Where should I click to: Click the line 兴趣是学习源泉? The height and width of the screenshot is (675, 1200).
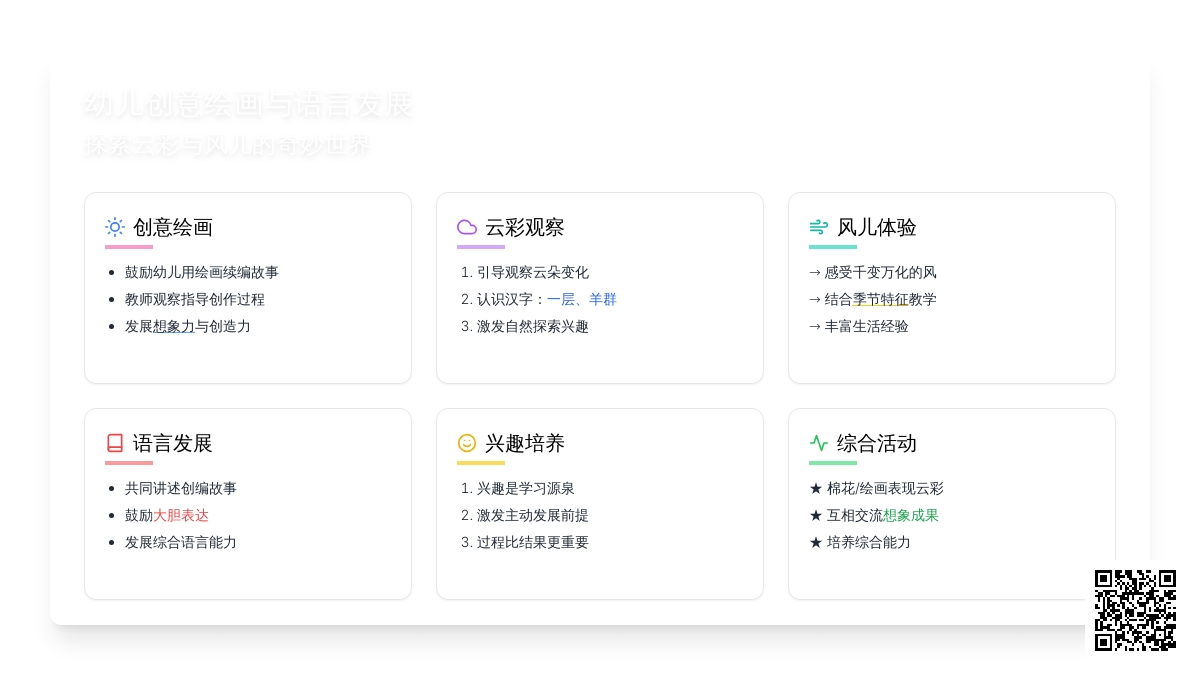[x=526, y=488]
